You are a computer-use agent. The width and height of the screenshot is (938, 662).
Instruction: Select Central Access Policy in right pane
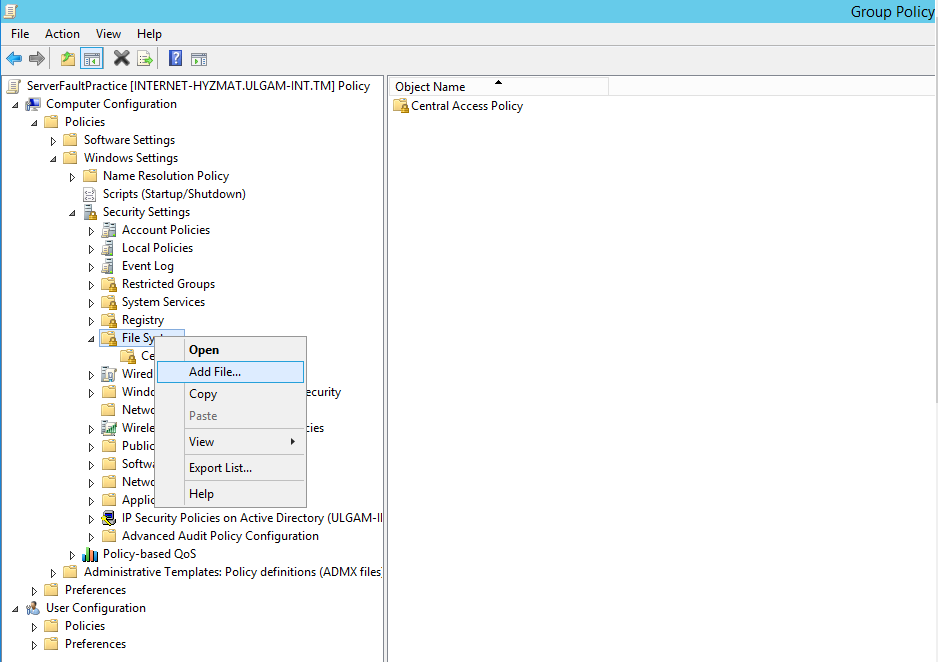467,106
